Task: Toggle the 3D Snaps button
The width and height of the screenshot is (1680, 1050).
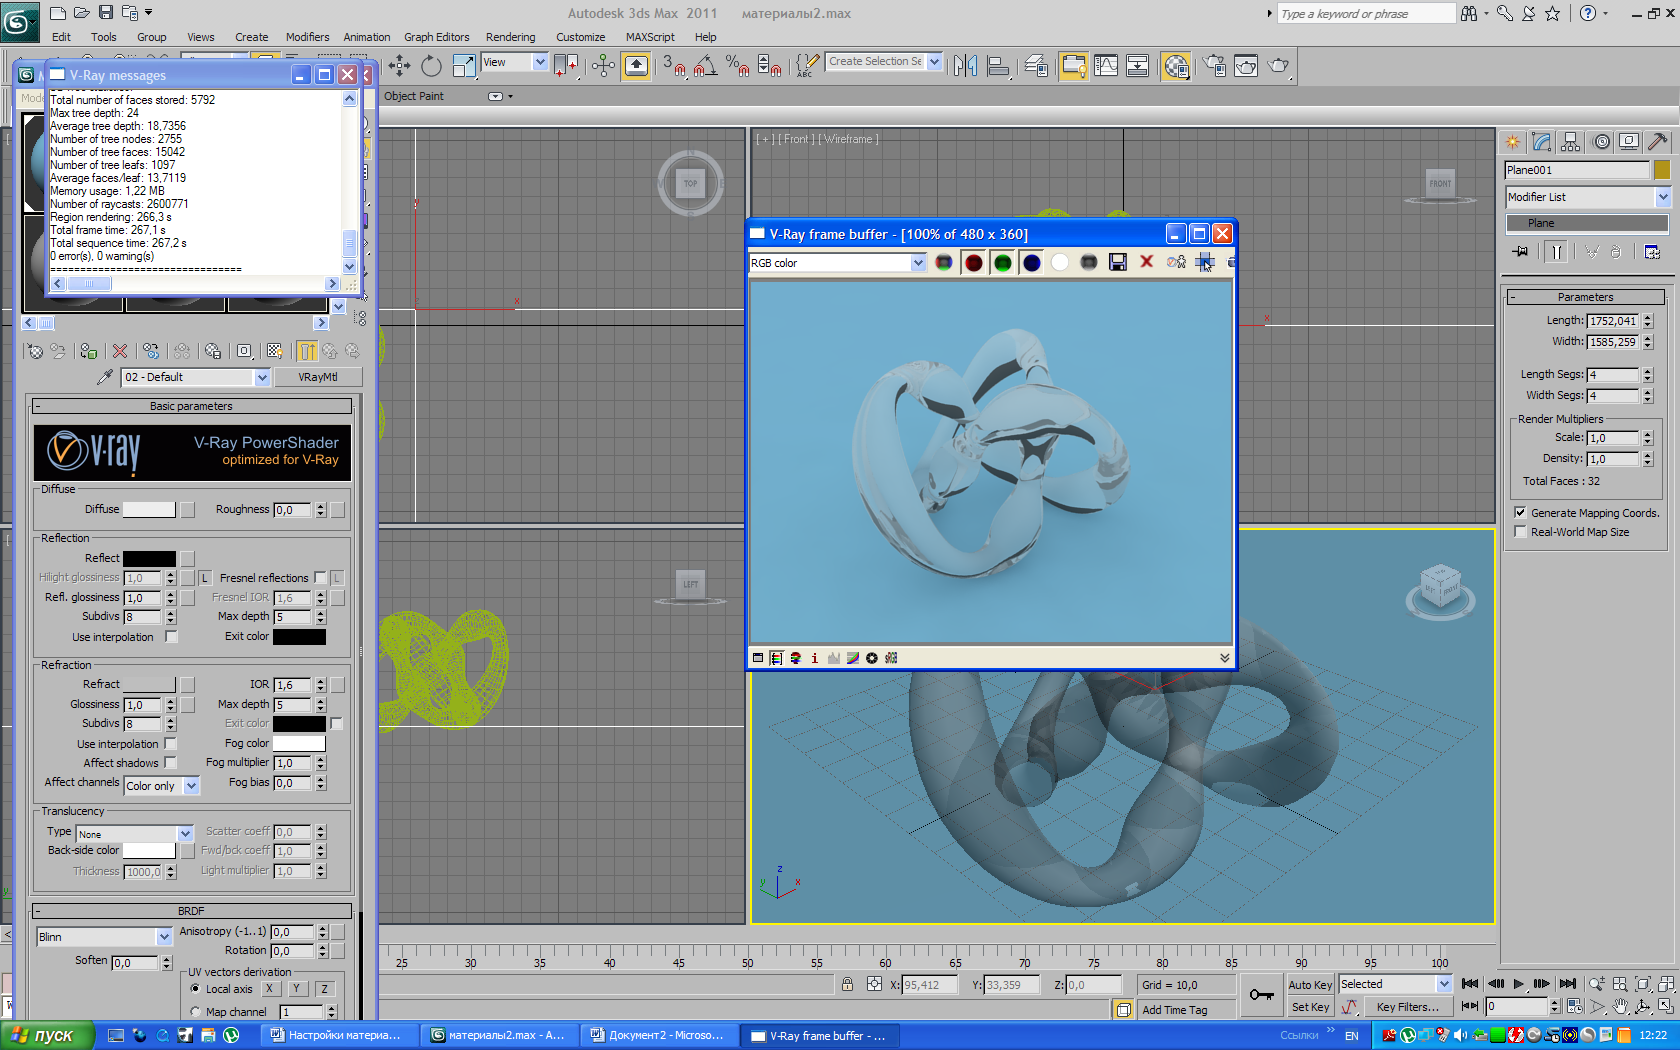Action: [674, 66]
